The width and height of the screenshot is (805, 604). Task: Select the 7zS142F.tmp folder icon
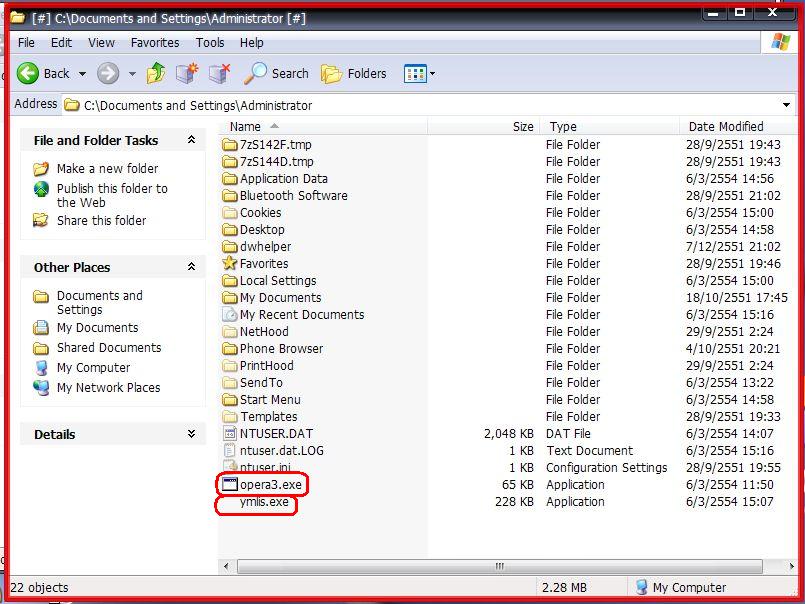pos(230,144)
